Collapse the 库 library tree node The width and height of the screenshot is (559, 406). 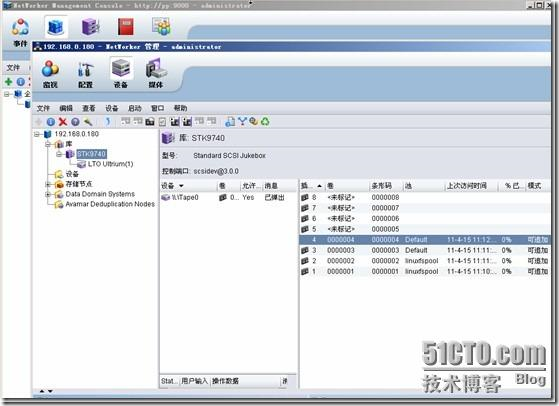click(x=48, y=144)
